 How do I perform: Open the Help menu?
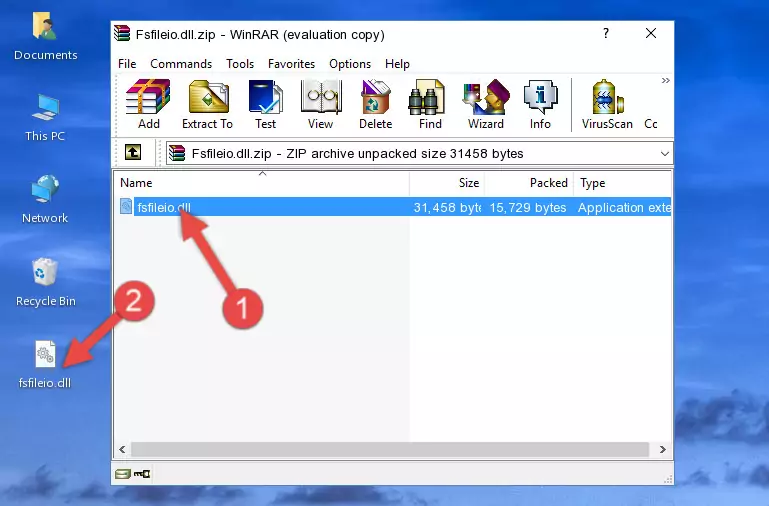(x=397, y=64)
